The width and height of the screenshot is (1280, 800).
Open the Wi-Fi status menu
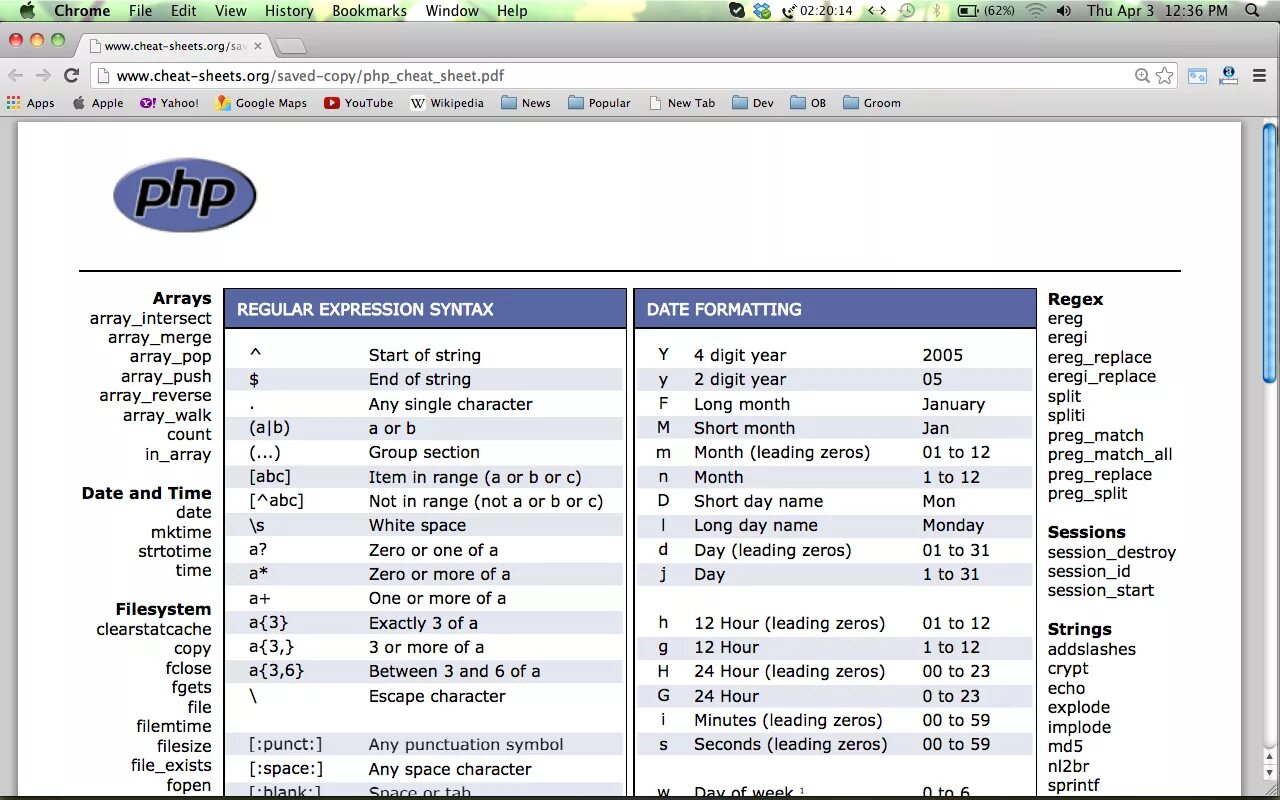[1035, 11]
